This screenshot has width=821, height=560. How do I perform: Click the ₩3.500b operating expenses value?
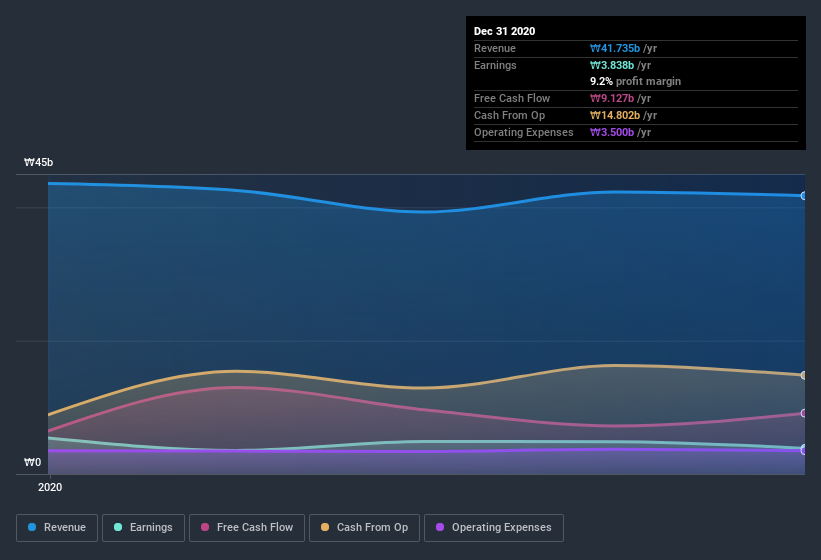pyautogui.click(x=612, y=132)
